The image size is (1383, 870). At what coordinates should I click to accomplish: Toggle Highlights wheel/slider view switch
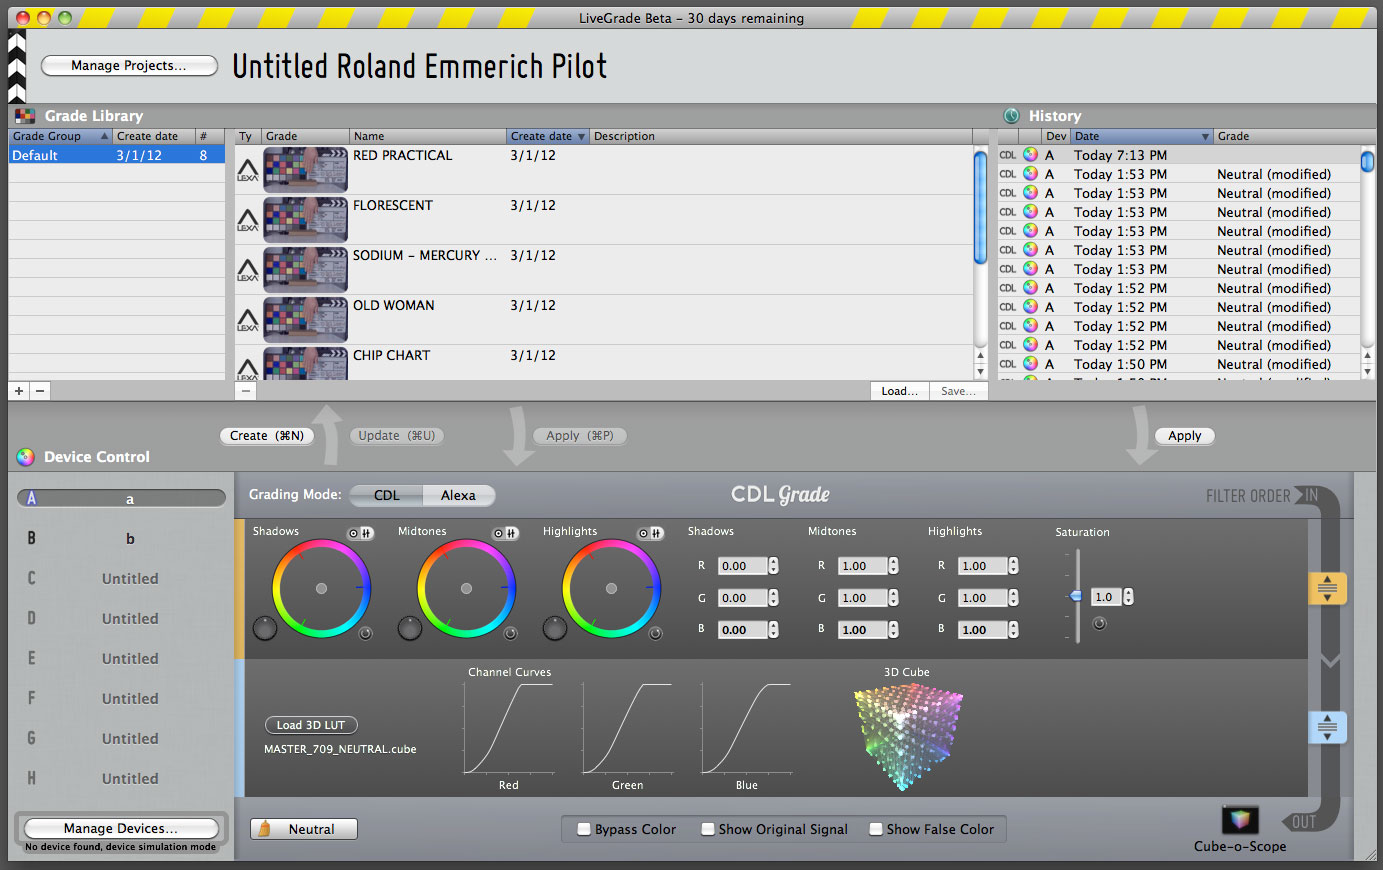[x=650, y=533]
